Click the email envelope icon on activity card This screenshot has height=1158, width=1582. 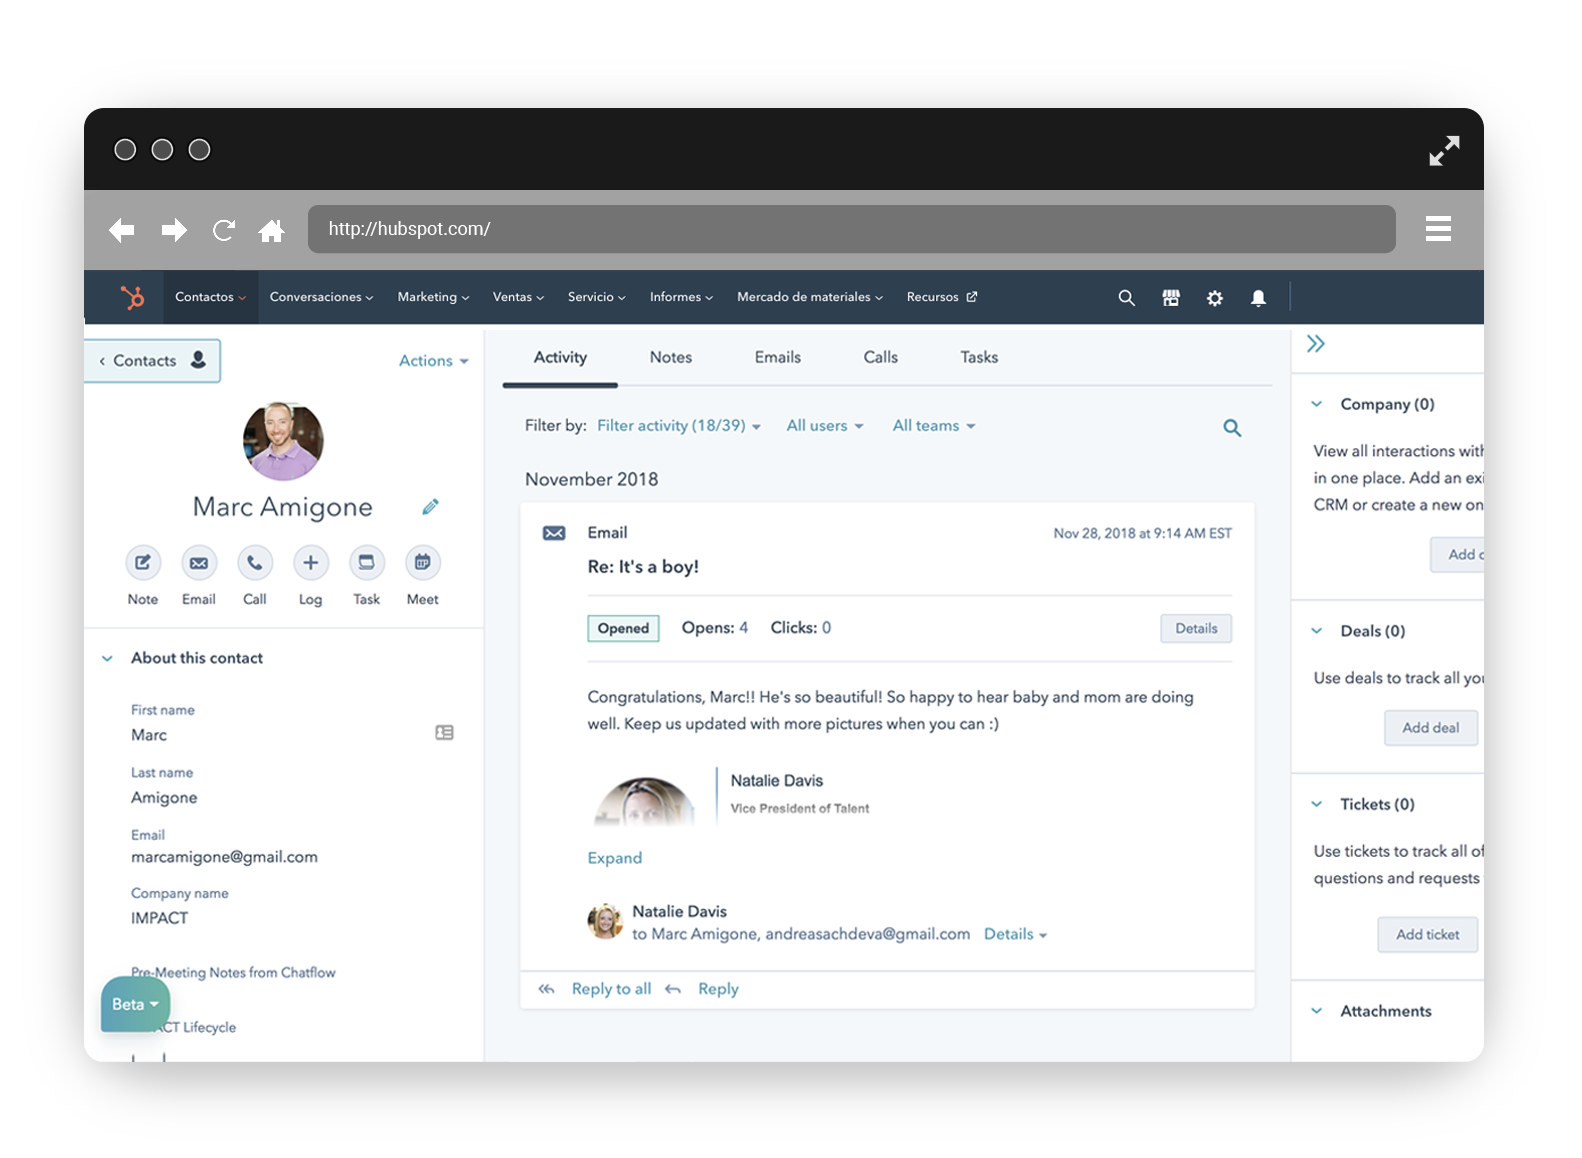554,533
